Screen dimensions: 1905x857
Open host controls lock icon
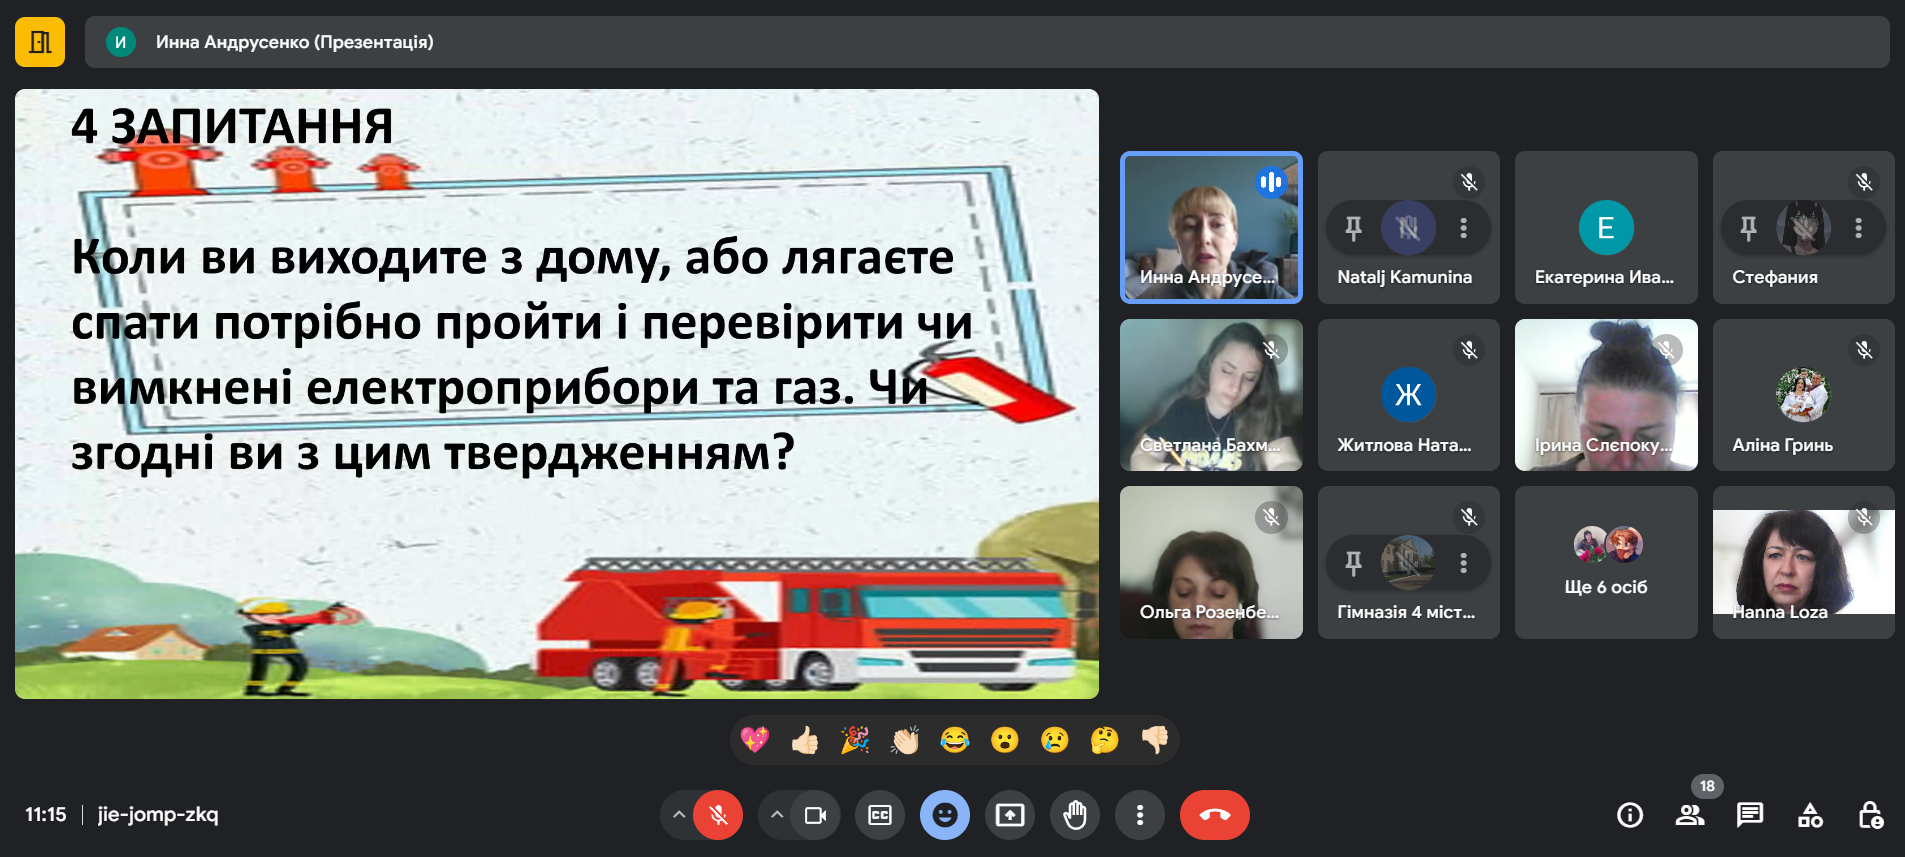pos(1870,815)
